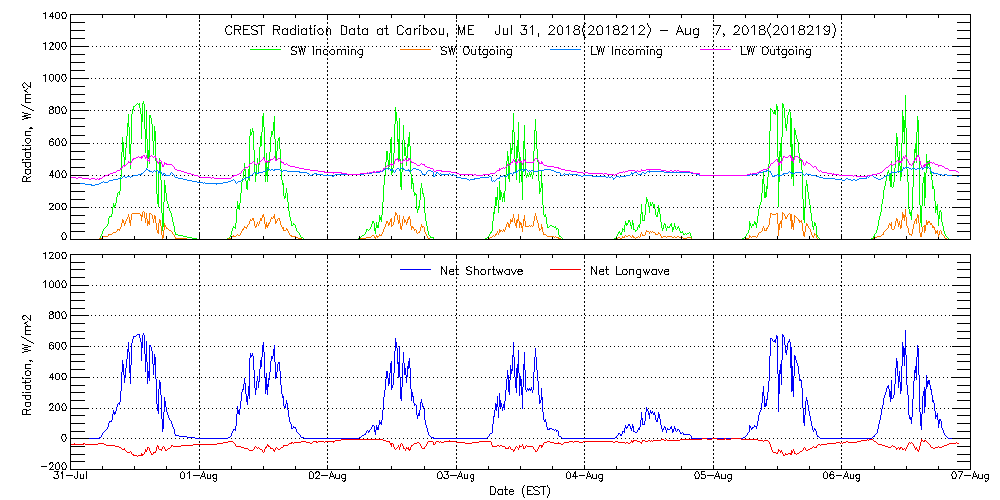The height and width of the screenshot is (500, 1000).
Task: Click the 'LW Incoming' legend label
Action: pyautogui.click(x=626, y=52)
